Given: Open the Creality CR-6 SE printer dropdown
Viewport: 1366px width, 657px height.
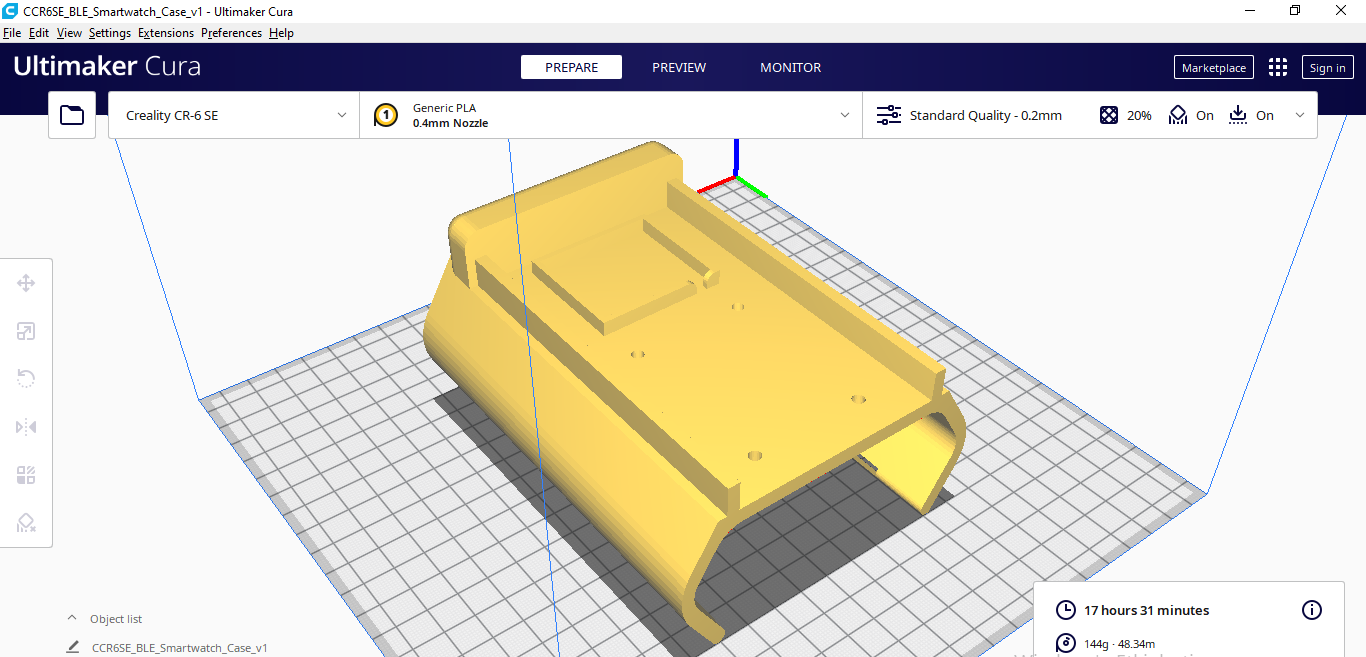Looking at the screenshot, I should tap(233, 115).
